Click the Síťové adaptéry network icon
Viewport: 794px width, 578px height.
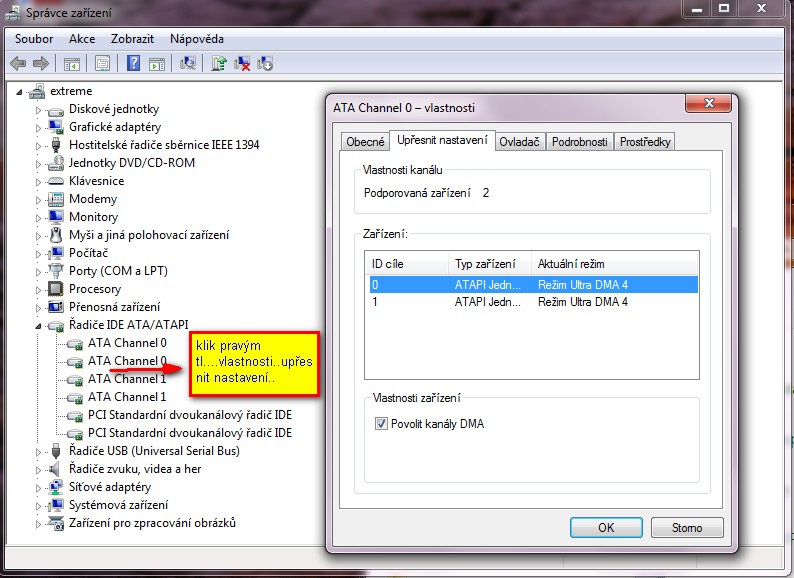click(x=55, y=487)
